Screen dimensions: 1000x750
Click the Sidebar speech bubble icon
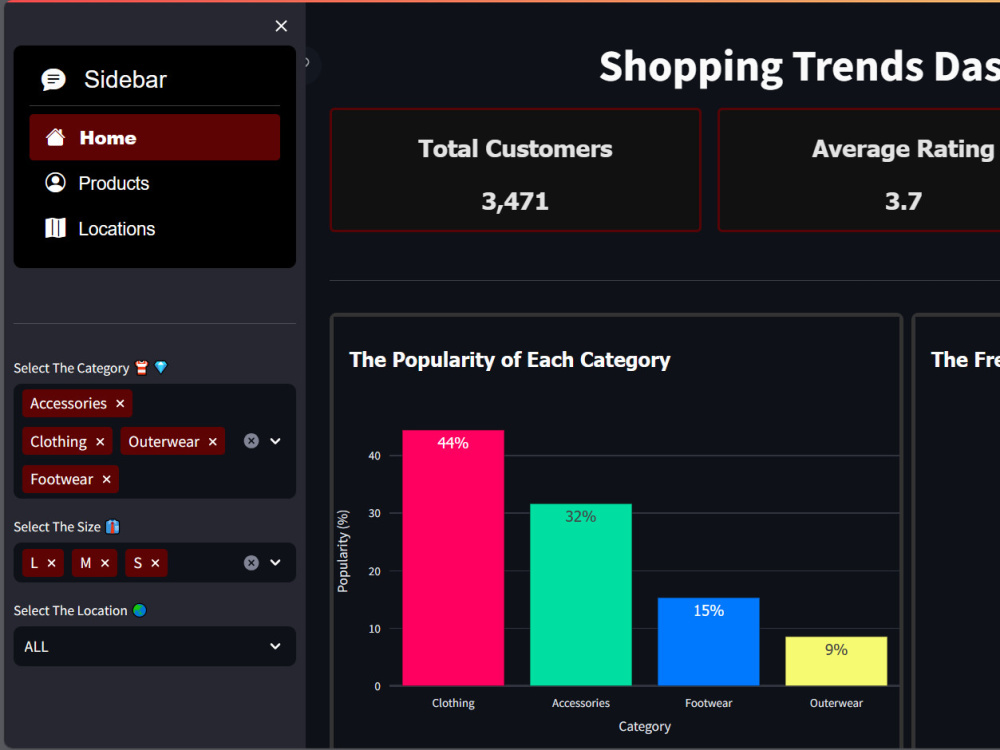pyautogui.click(x=54, y=79)
